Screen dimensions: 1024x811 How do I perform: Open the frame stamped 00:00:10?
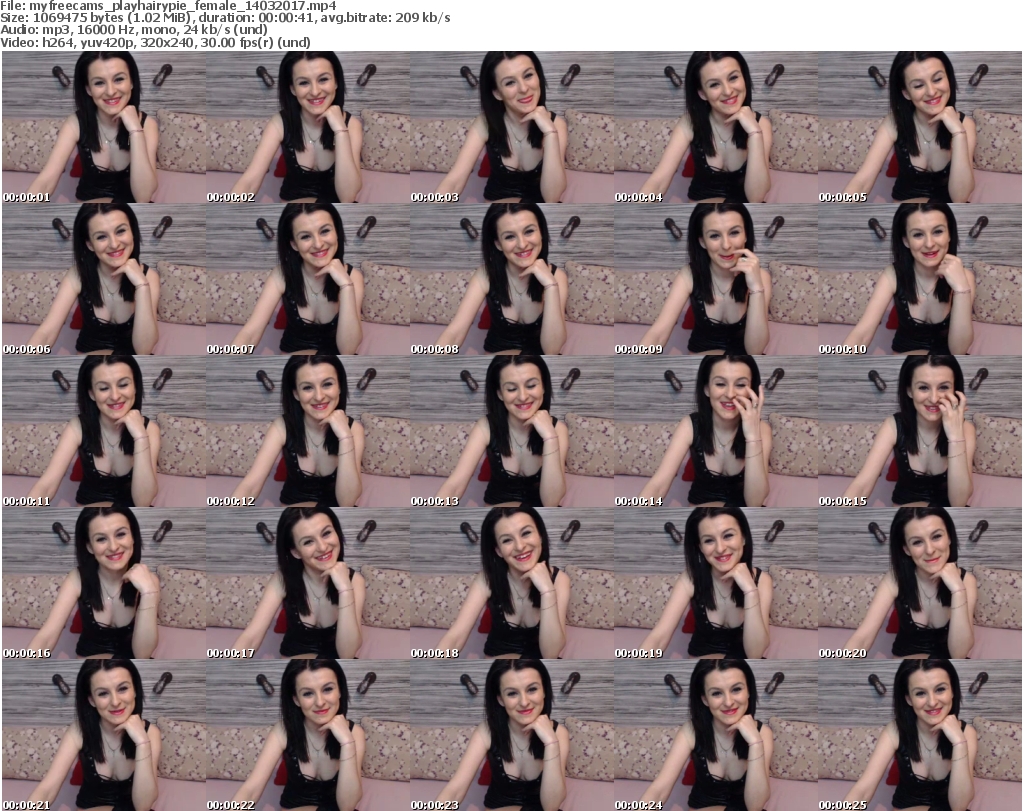[x=920, y=279]
